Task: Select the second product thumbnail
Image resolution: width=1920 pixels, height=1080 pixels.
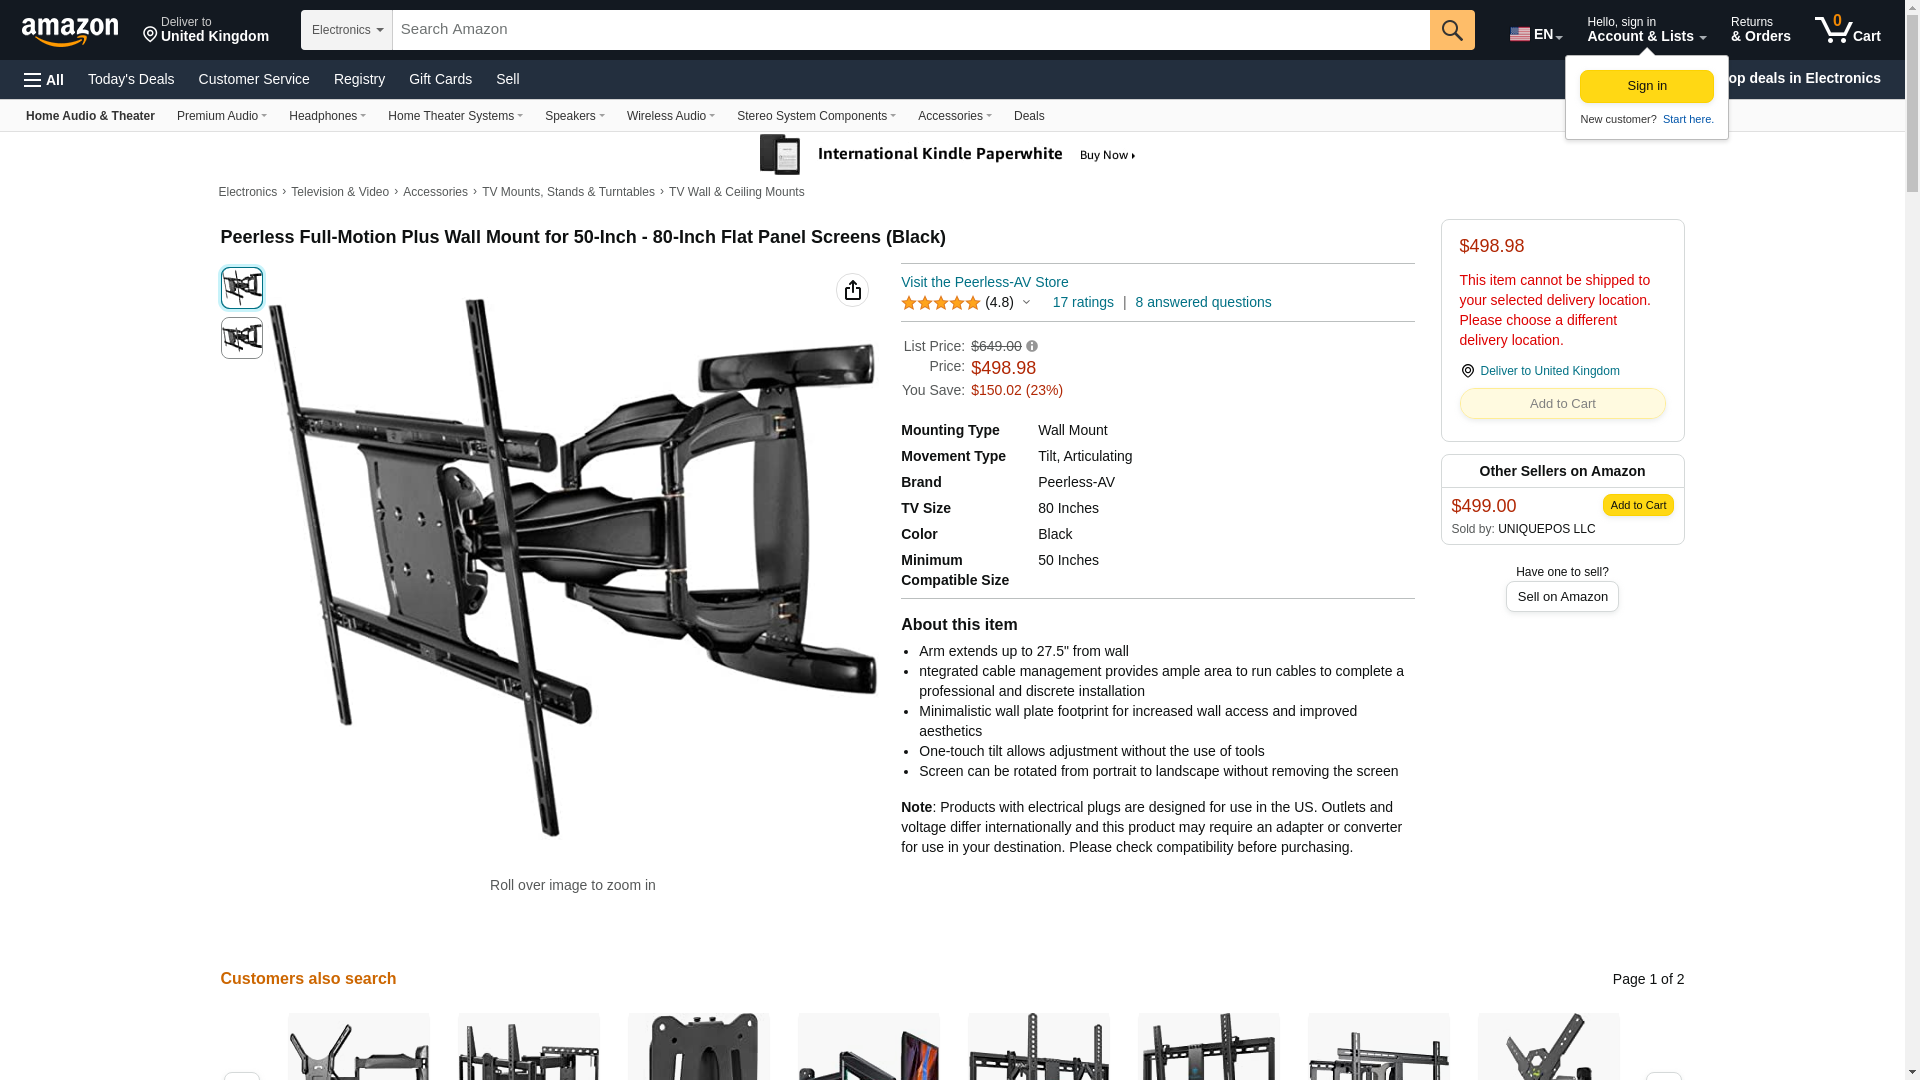Action: pos(242,338)
